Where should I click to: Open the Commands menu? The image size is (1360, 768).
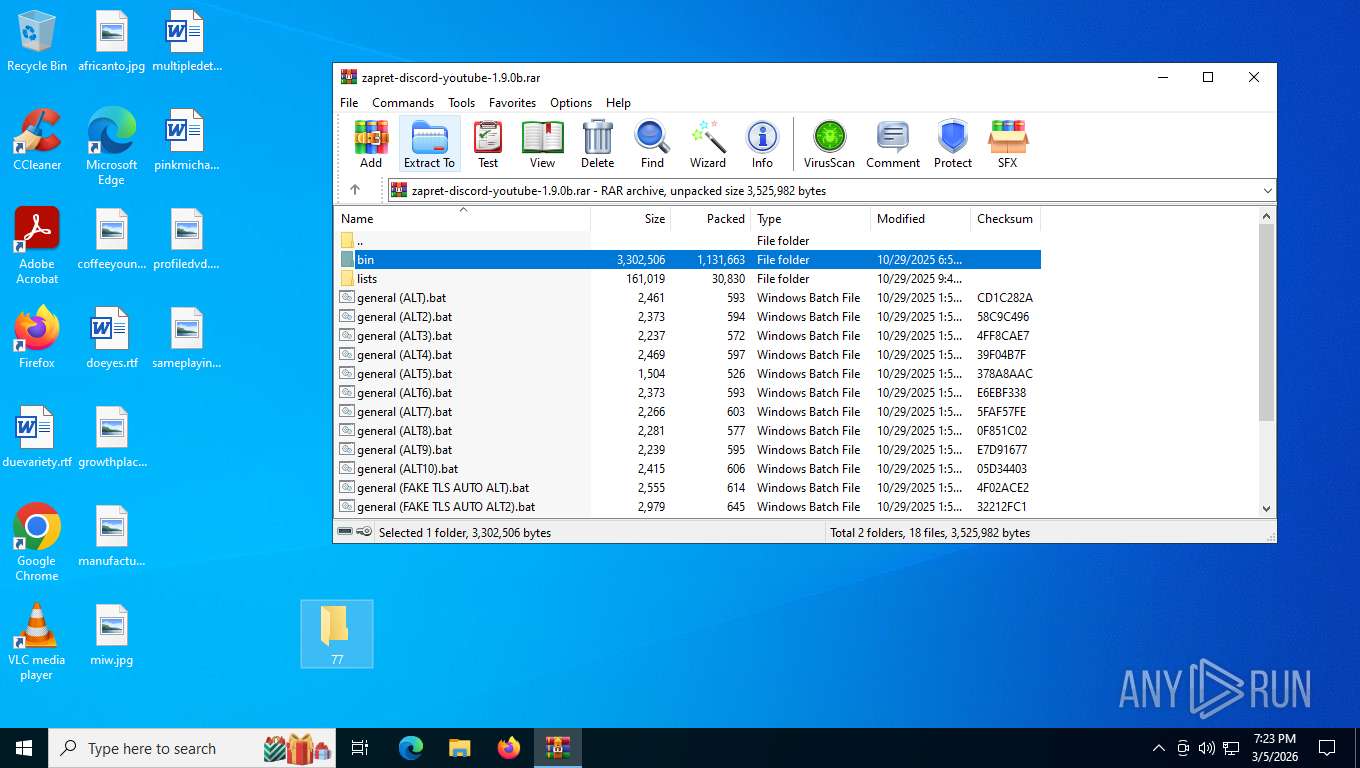click(403, 102)
